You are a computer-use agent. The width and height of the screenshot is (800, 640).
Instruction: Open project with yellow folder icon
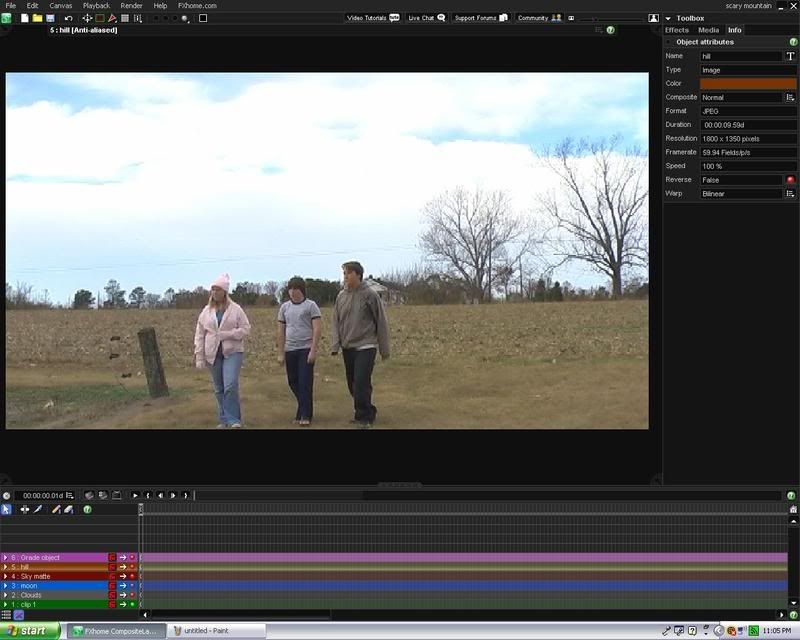pos(37,18)
